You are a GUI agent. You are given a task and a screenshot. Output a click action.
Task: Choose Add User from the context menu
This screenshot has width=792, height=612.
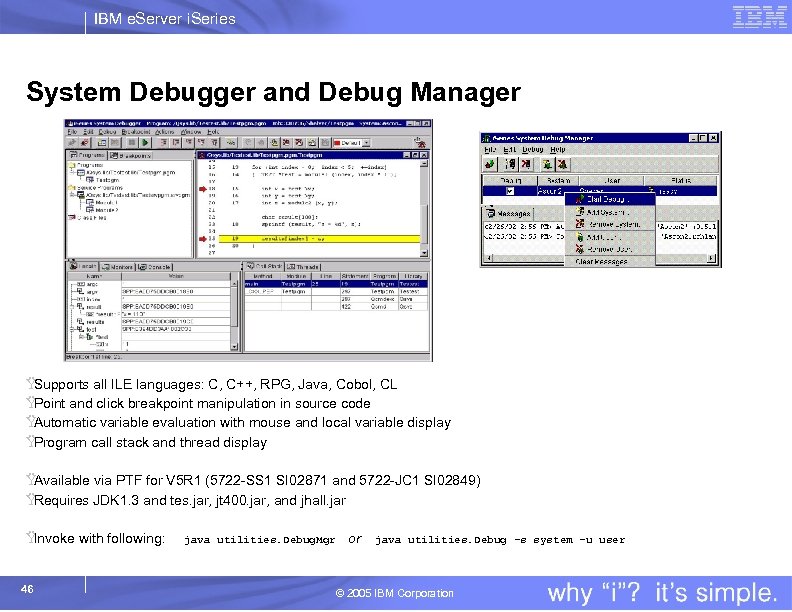coord(610,237)
